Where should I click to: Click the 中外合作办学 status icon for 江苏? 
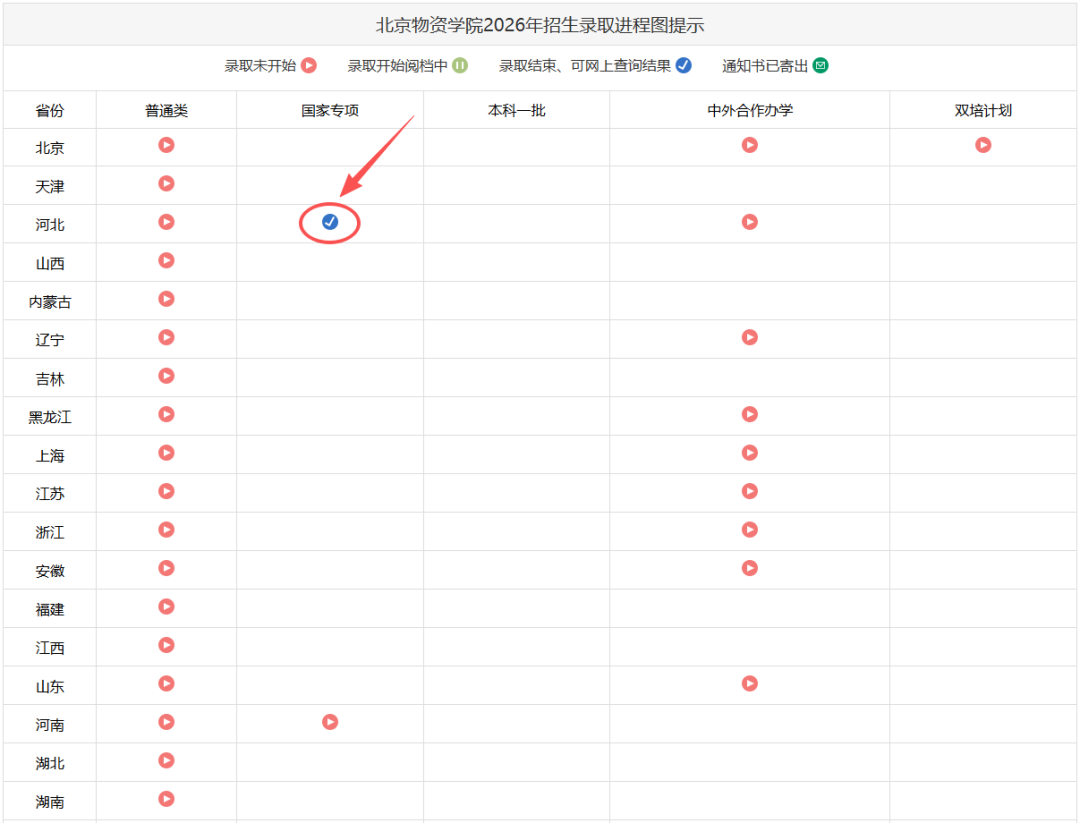[x=749, y=491]
